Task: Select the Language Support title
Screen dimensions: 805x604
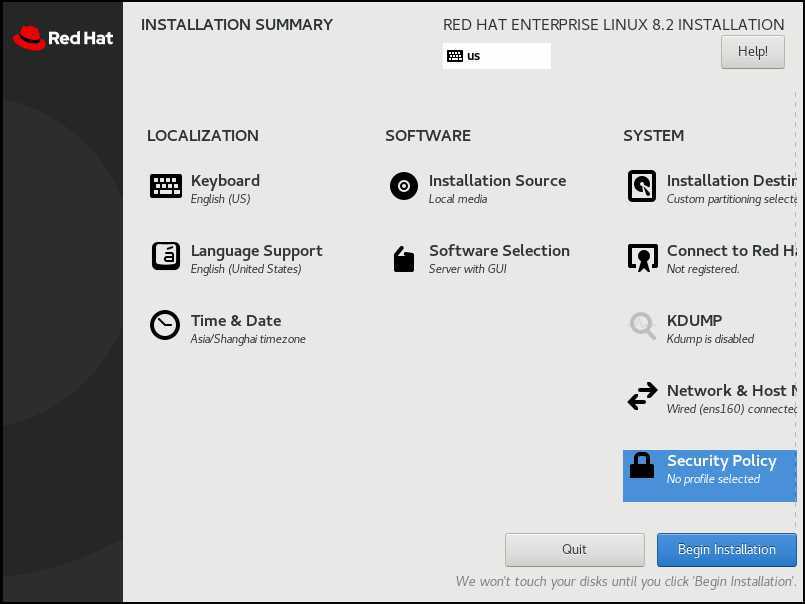Action: [257, 251]
